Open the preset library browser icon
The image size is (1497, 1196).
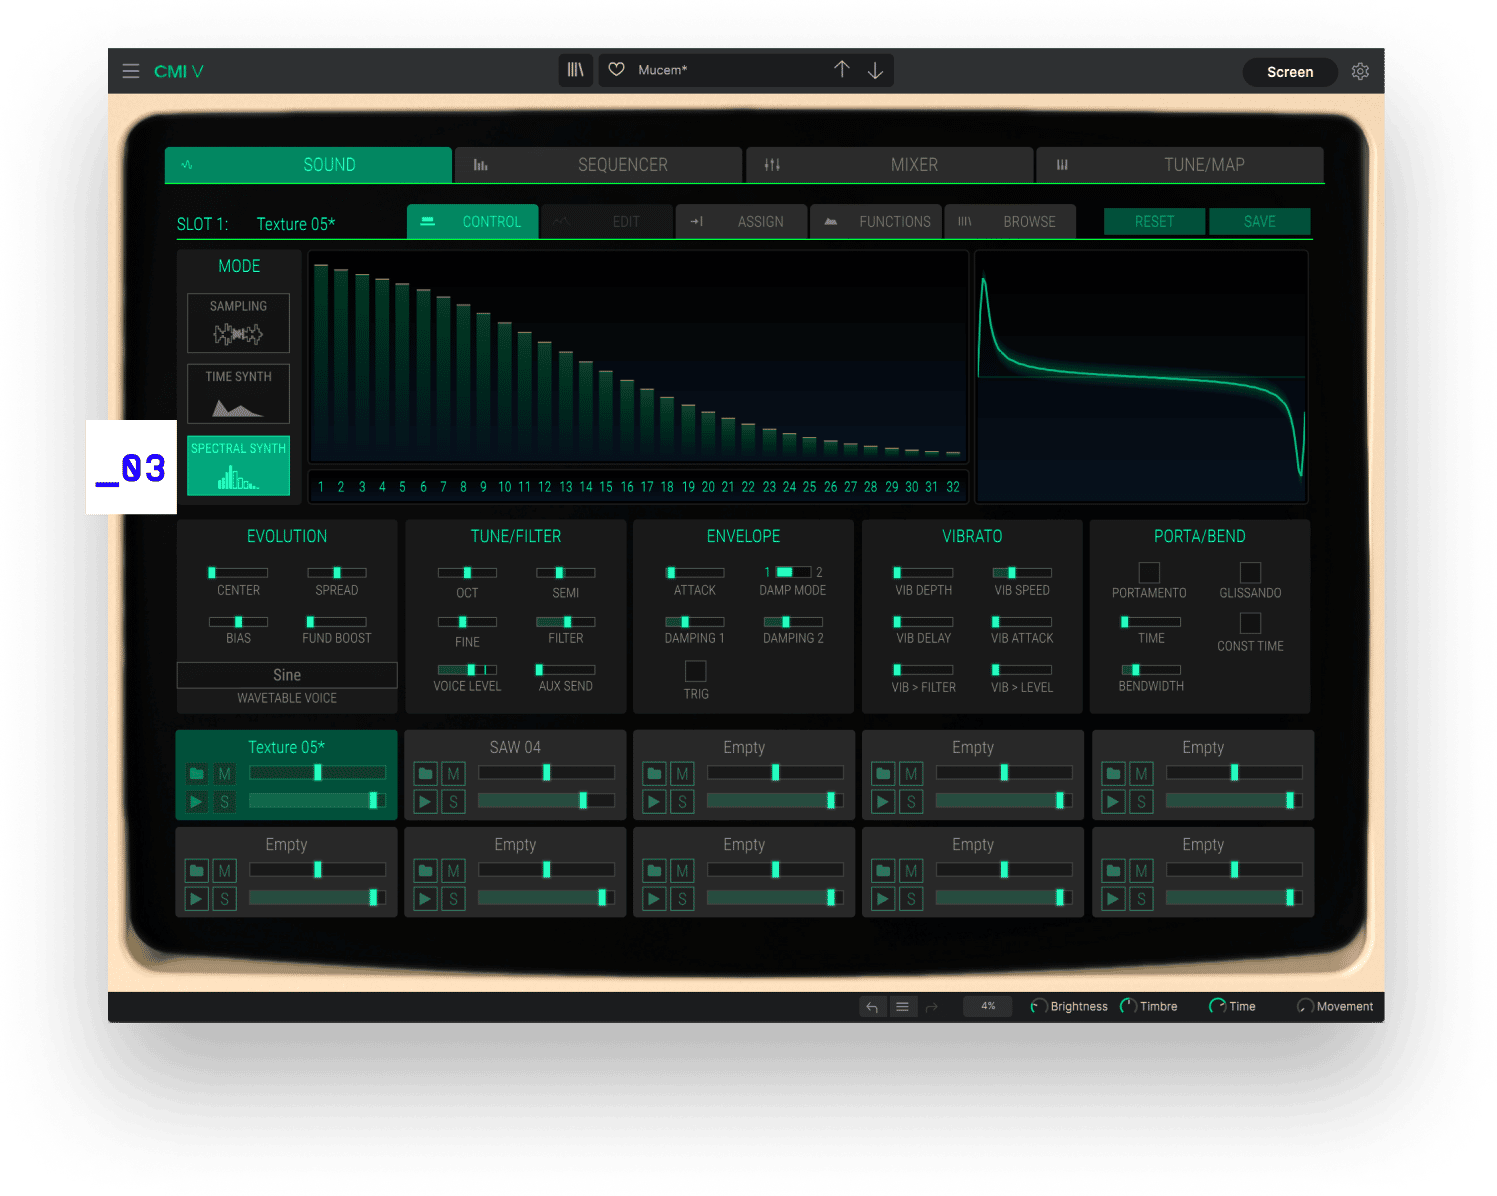point(576,70)
